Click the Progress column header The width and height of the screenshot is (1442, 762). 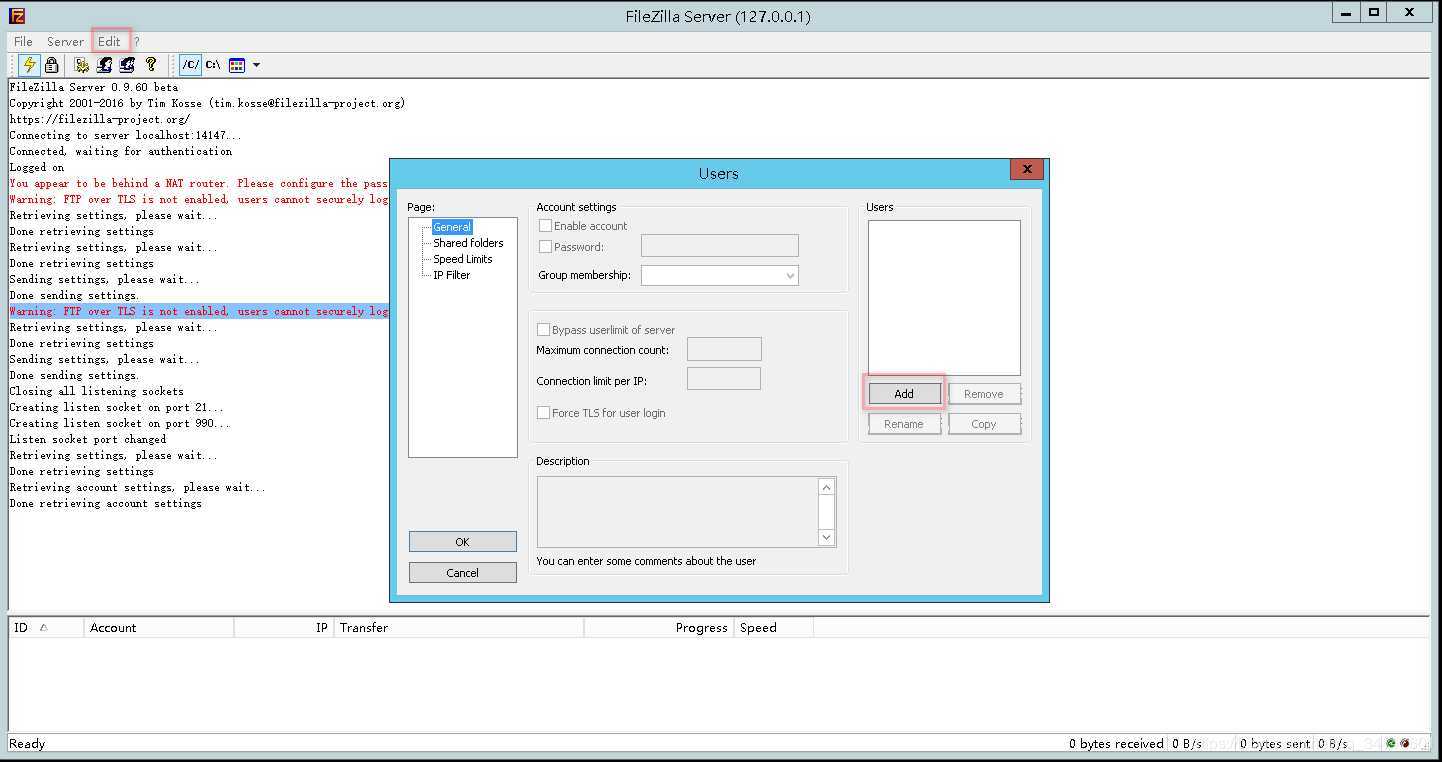[x=659, y=628]
